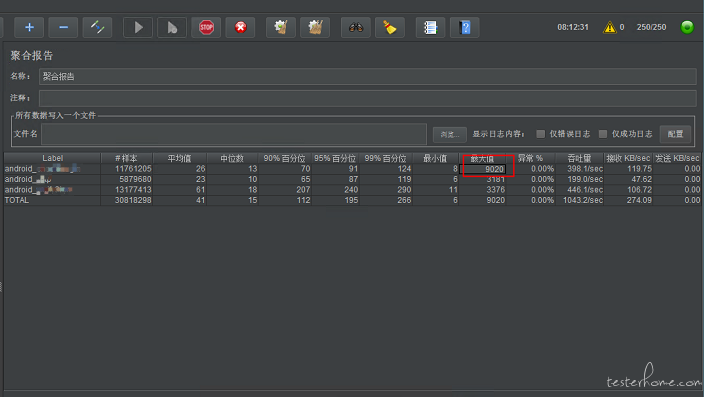Sort by the 吞吐量 column header
The image size is (704, 397).
[580, 158]
